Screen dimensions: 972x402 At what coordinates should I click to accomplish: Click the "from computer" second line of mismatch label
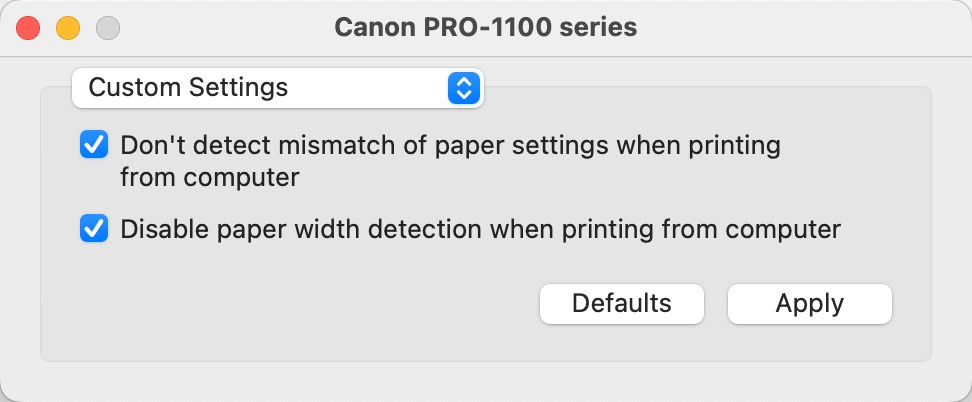point(210,178)
